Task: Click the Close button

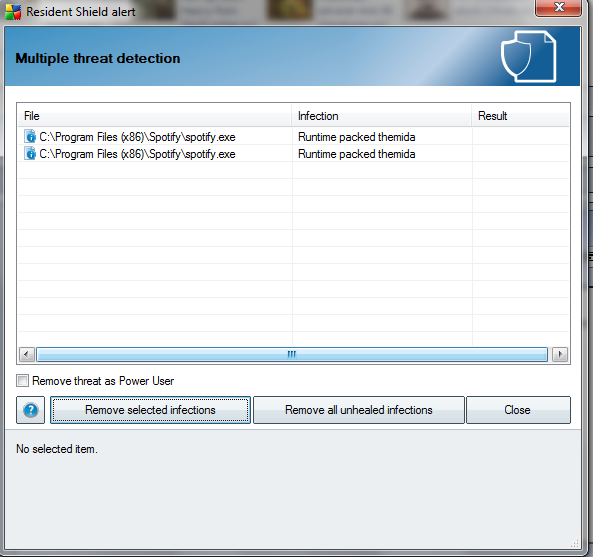Action: (518, 410)
